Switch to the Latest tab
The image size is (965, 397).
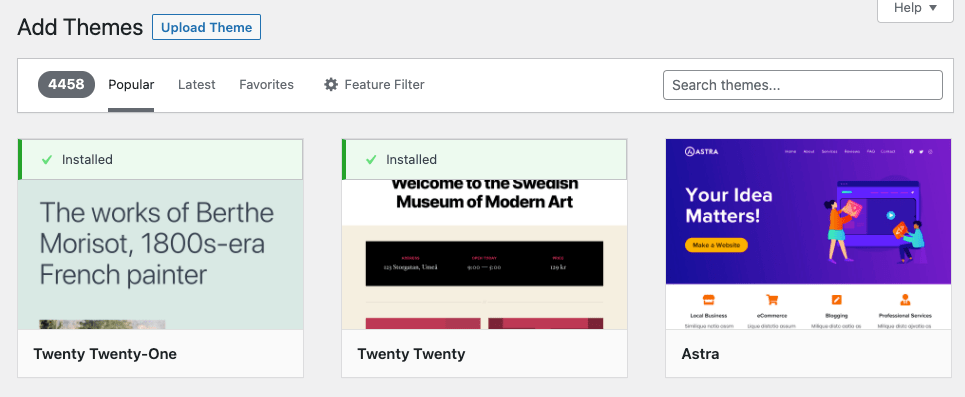pyautogui.click(x=196, y=85)
